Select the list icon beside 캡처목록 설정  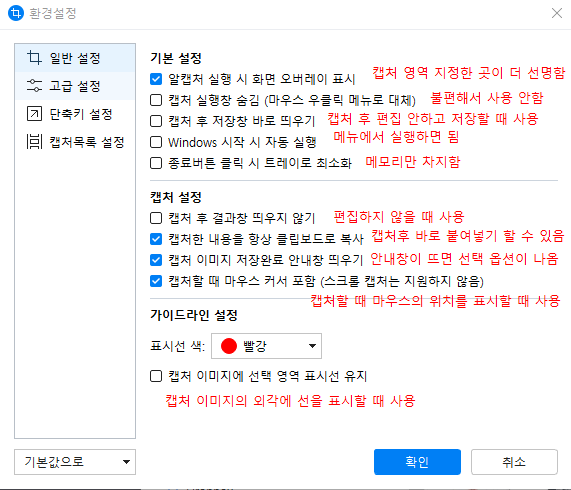[34, 142]
